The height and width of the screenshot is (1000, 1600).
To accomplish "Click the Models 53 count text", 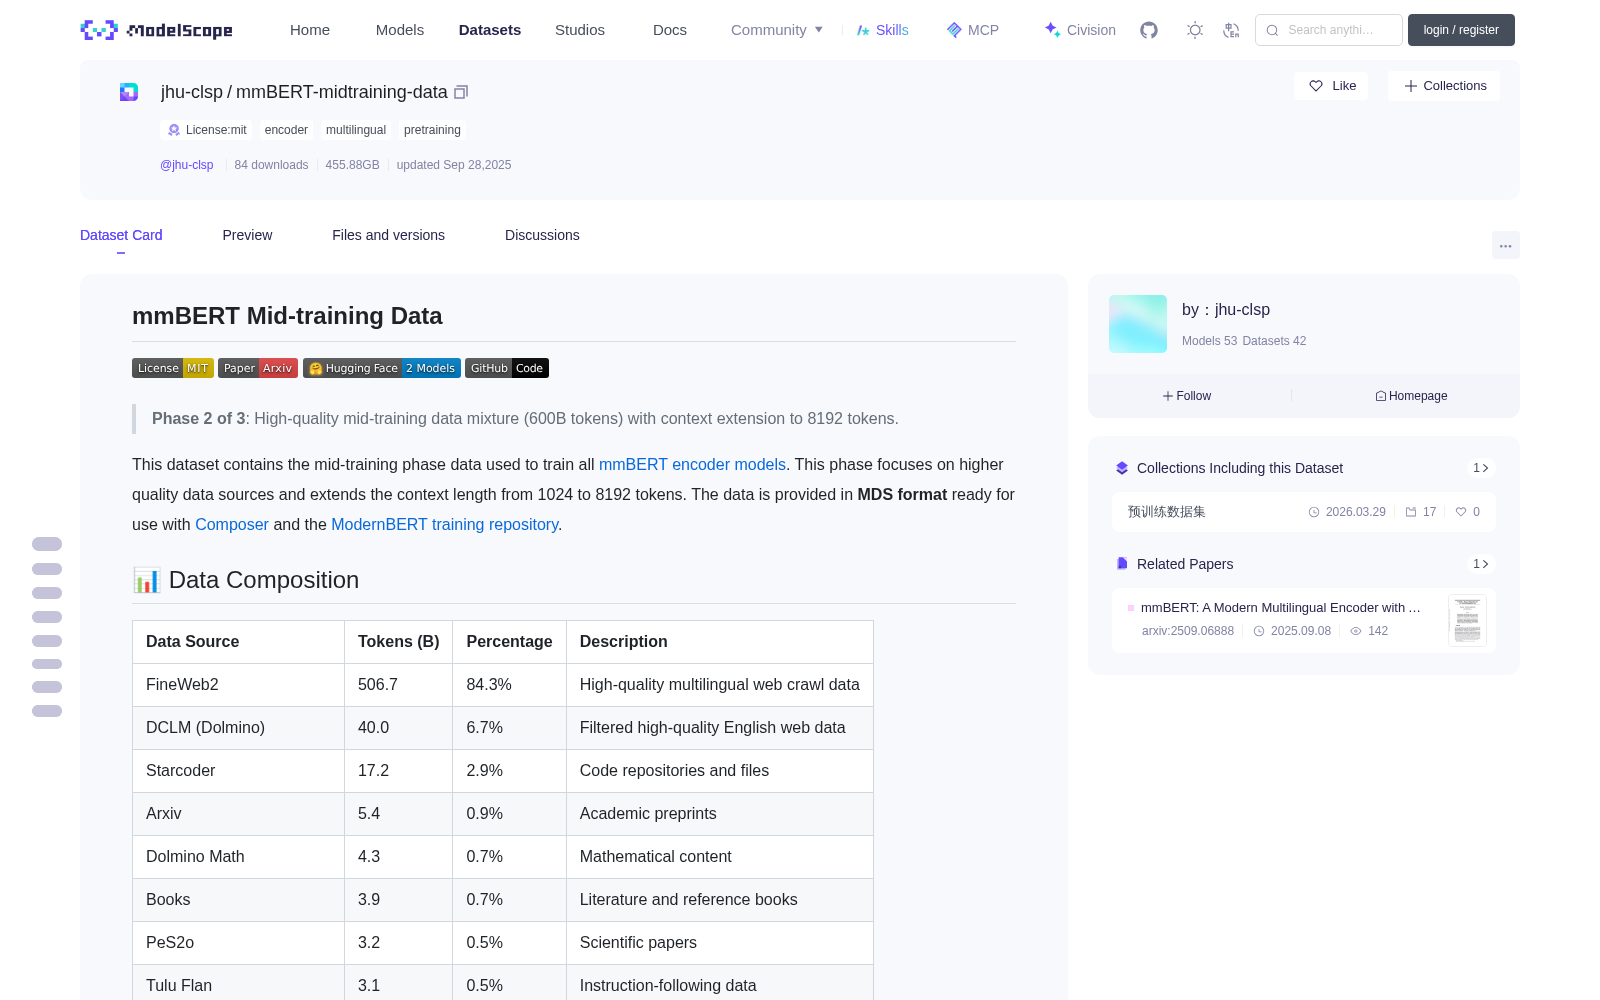I will tap(1209, 341).
